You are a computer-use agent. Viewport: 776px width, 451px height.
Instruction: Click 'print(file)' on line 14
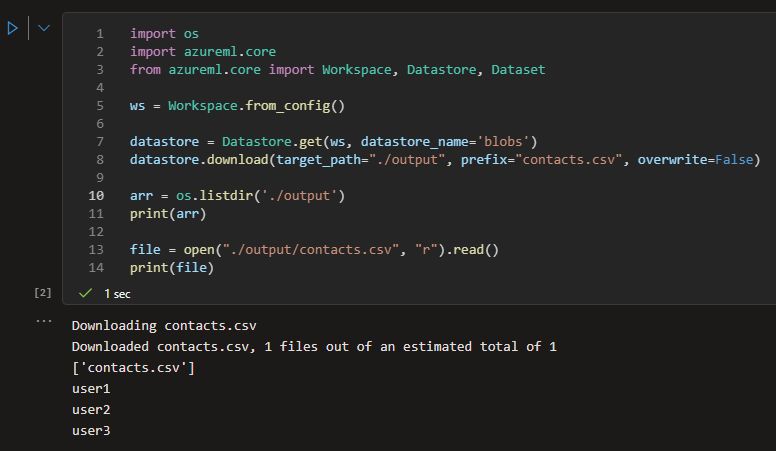(x=172, y=267)
